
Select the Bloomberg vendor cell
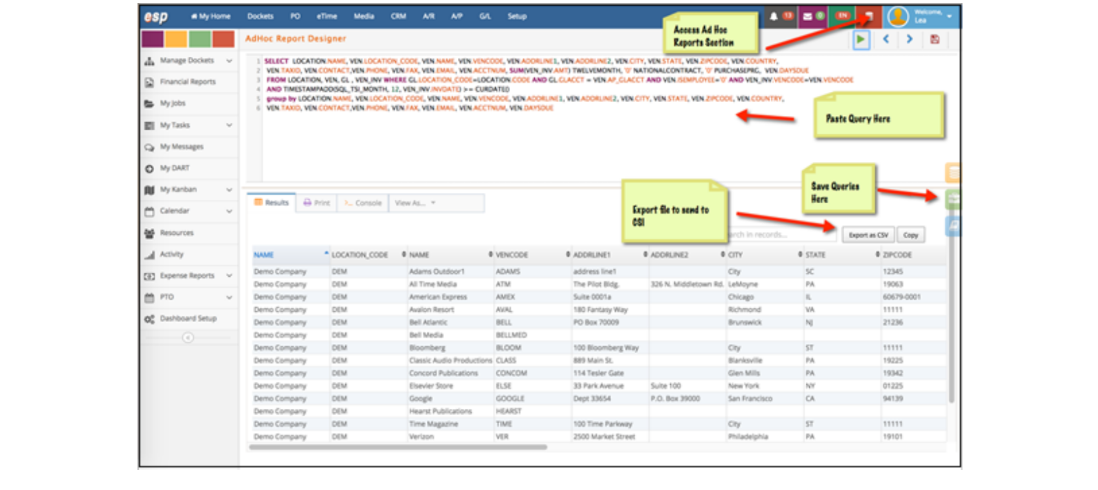(x=450, y=347)
